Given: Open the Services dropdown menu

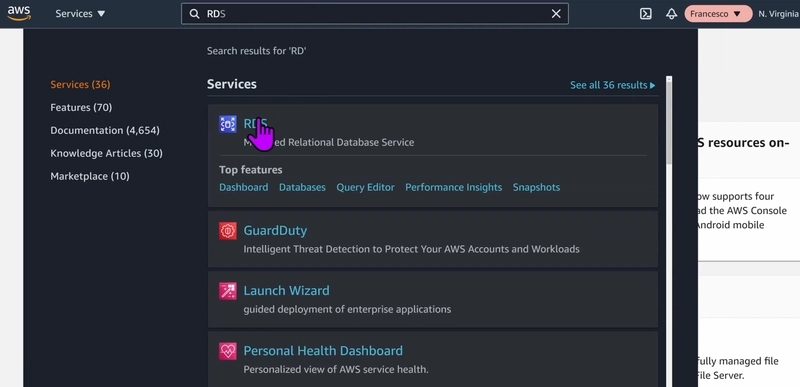Looking at the screenshot, I should 80,14.
